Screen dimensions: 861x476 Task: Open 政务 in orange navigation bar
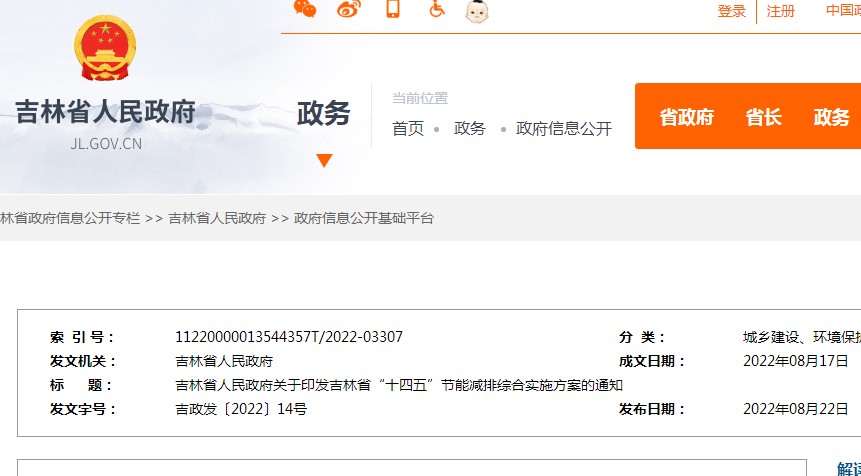pos(831,117)
